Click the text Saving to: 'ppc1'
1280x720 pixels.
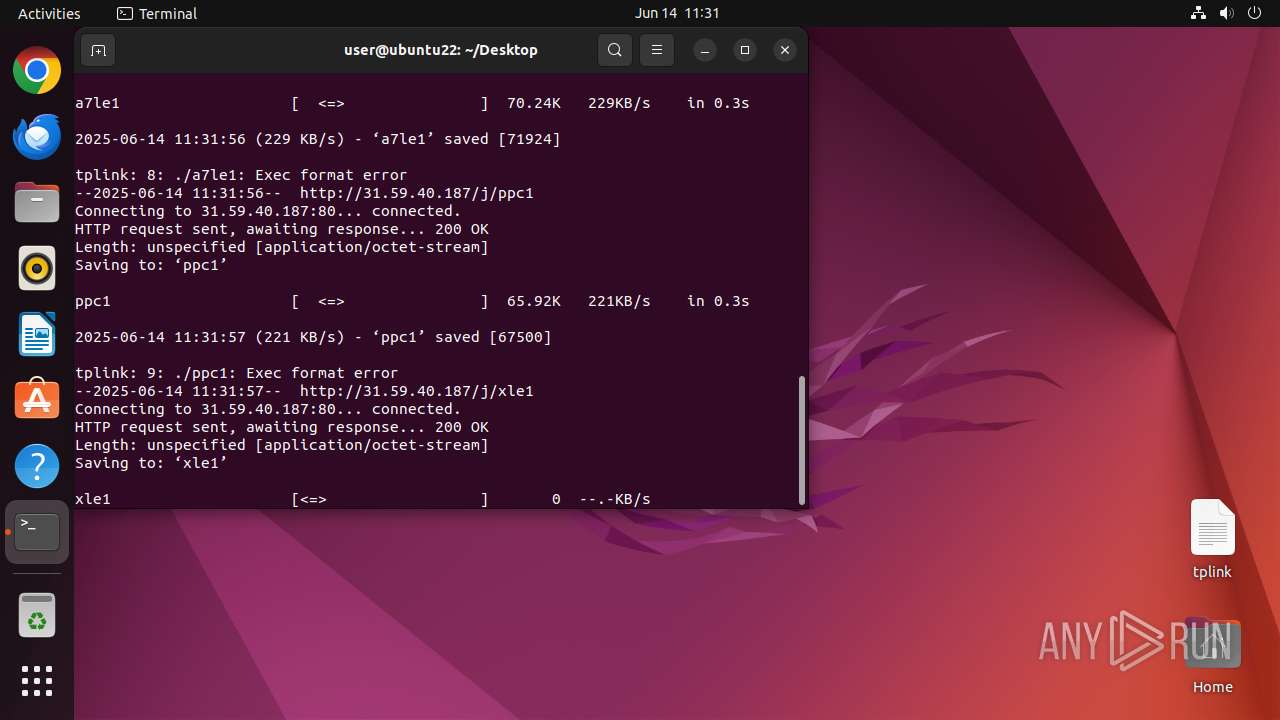click(152, 265)
